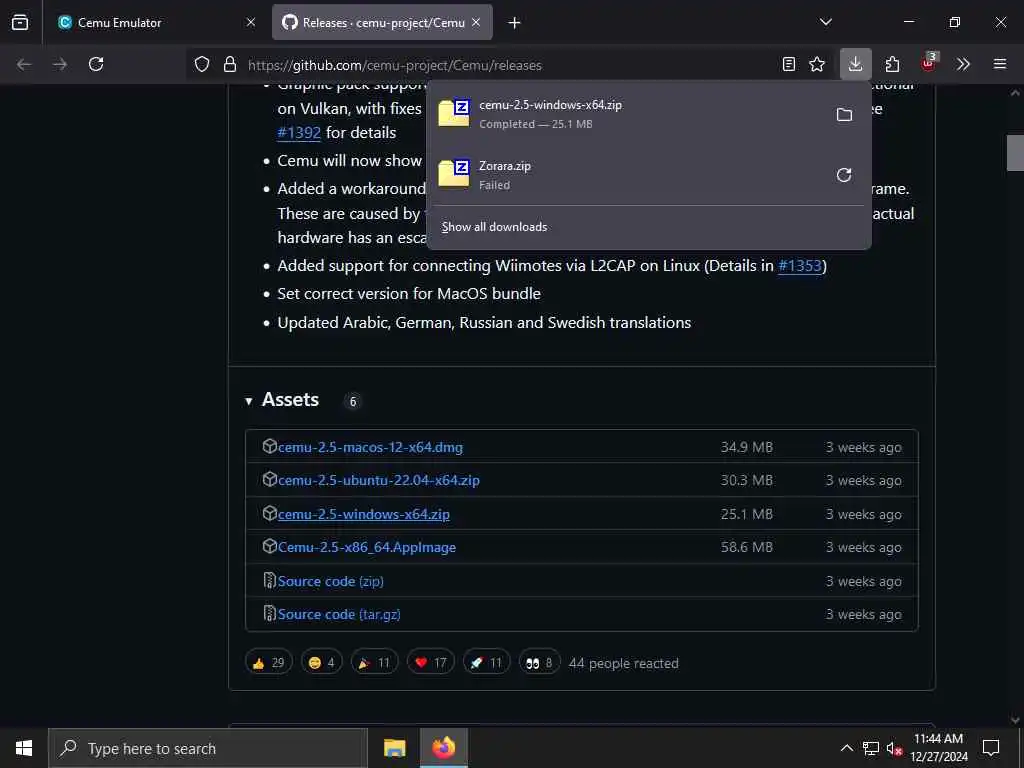The height and width of the screenshot is (768, 1024).
Task: Add eyes reaction showing 8
Action: [x=539, y=663]
